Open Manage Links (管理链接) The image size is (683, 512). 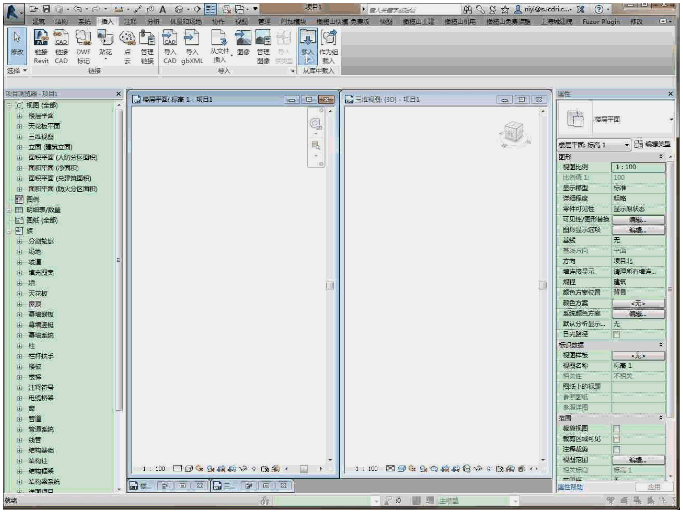[x=147, y=47]
